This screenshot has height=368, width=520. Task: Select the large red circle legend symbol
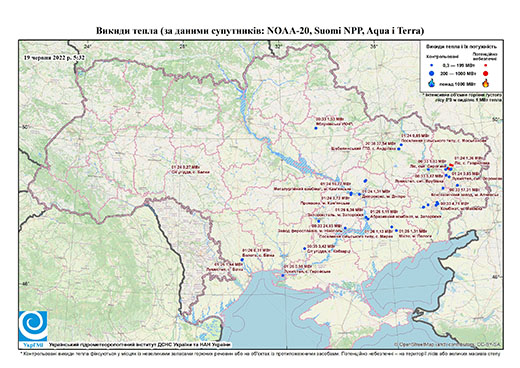point(486,73)
